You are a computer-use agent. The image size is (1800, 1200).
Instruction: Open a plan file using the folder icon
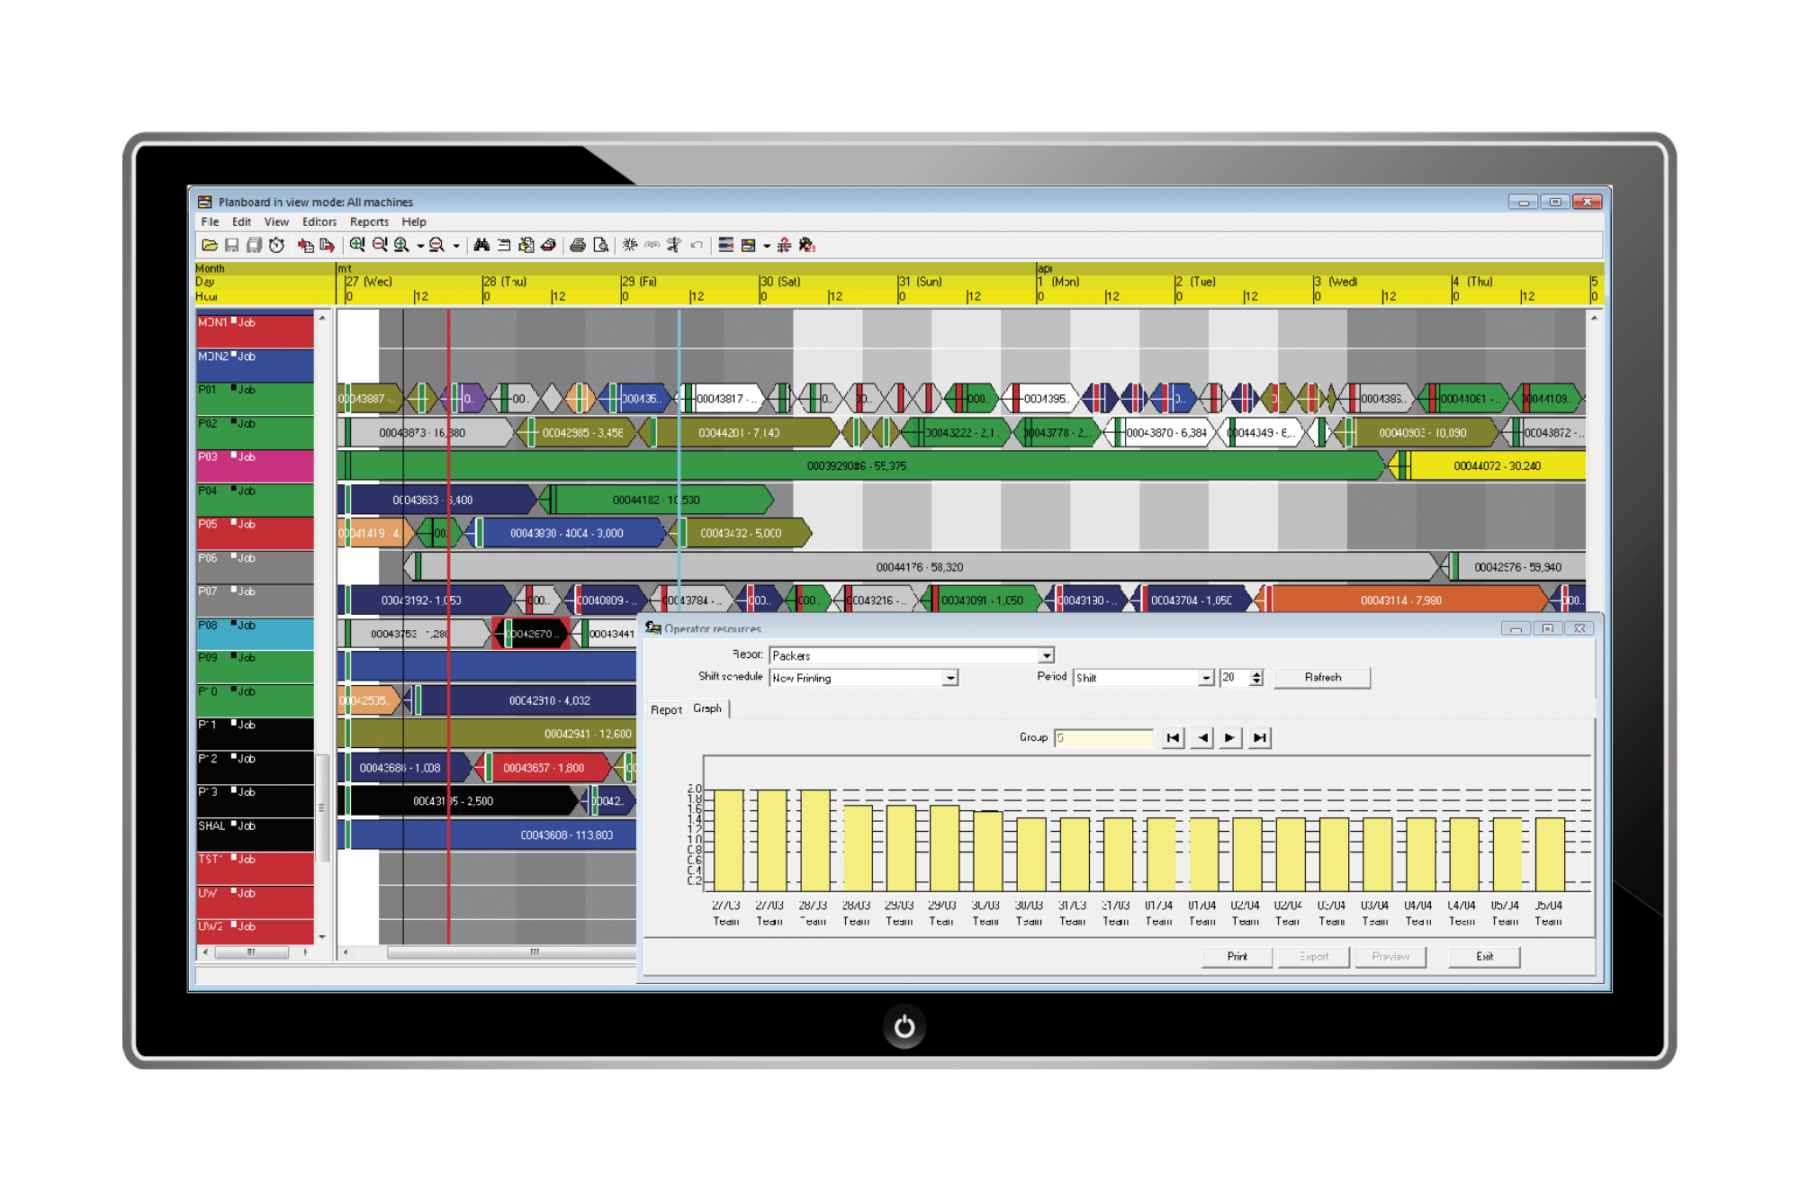[209, 245]
